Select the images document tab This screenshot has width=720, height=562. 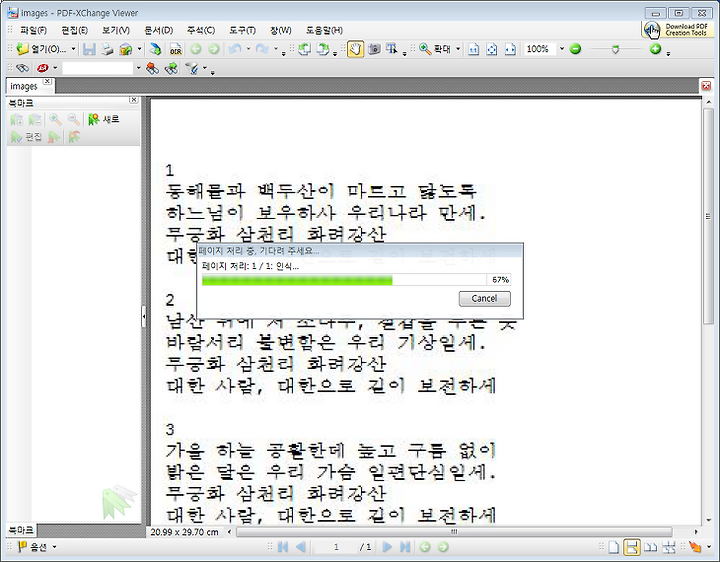(x=24, y=86)
